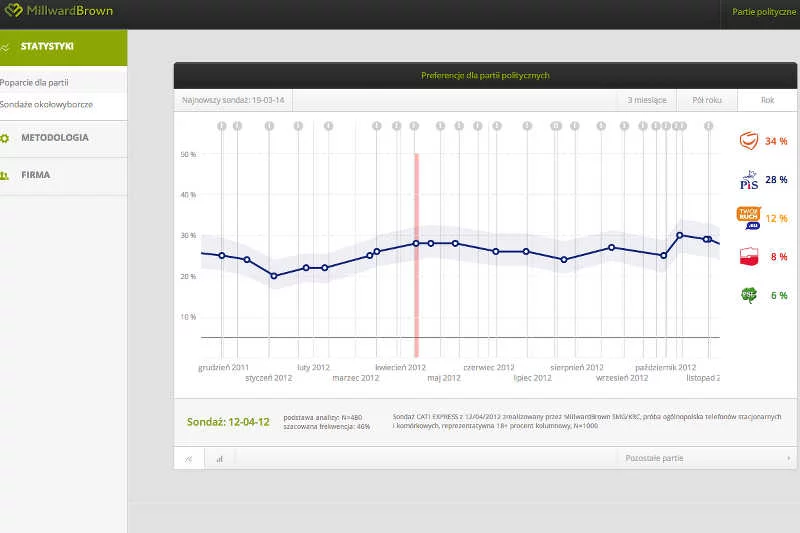
Task: Click the 8 % support value
Action: click(x=779, y=257)
